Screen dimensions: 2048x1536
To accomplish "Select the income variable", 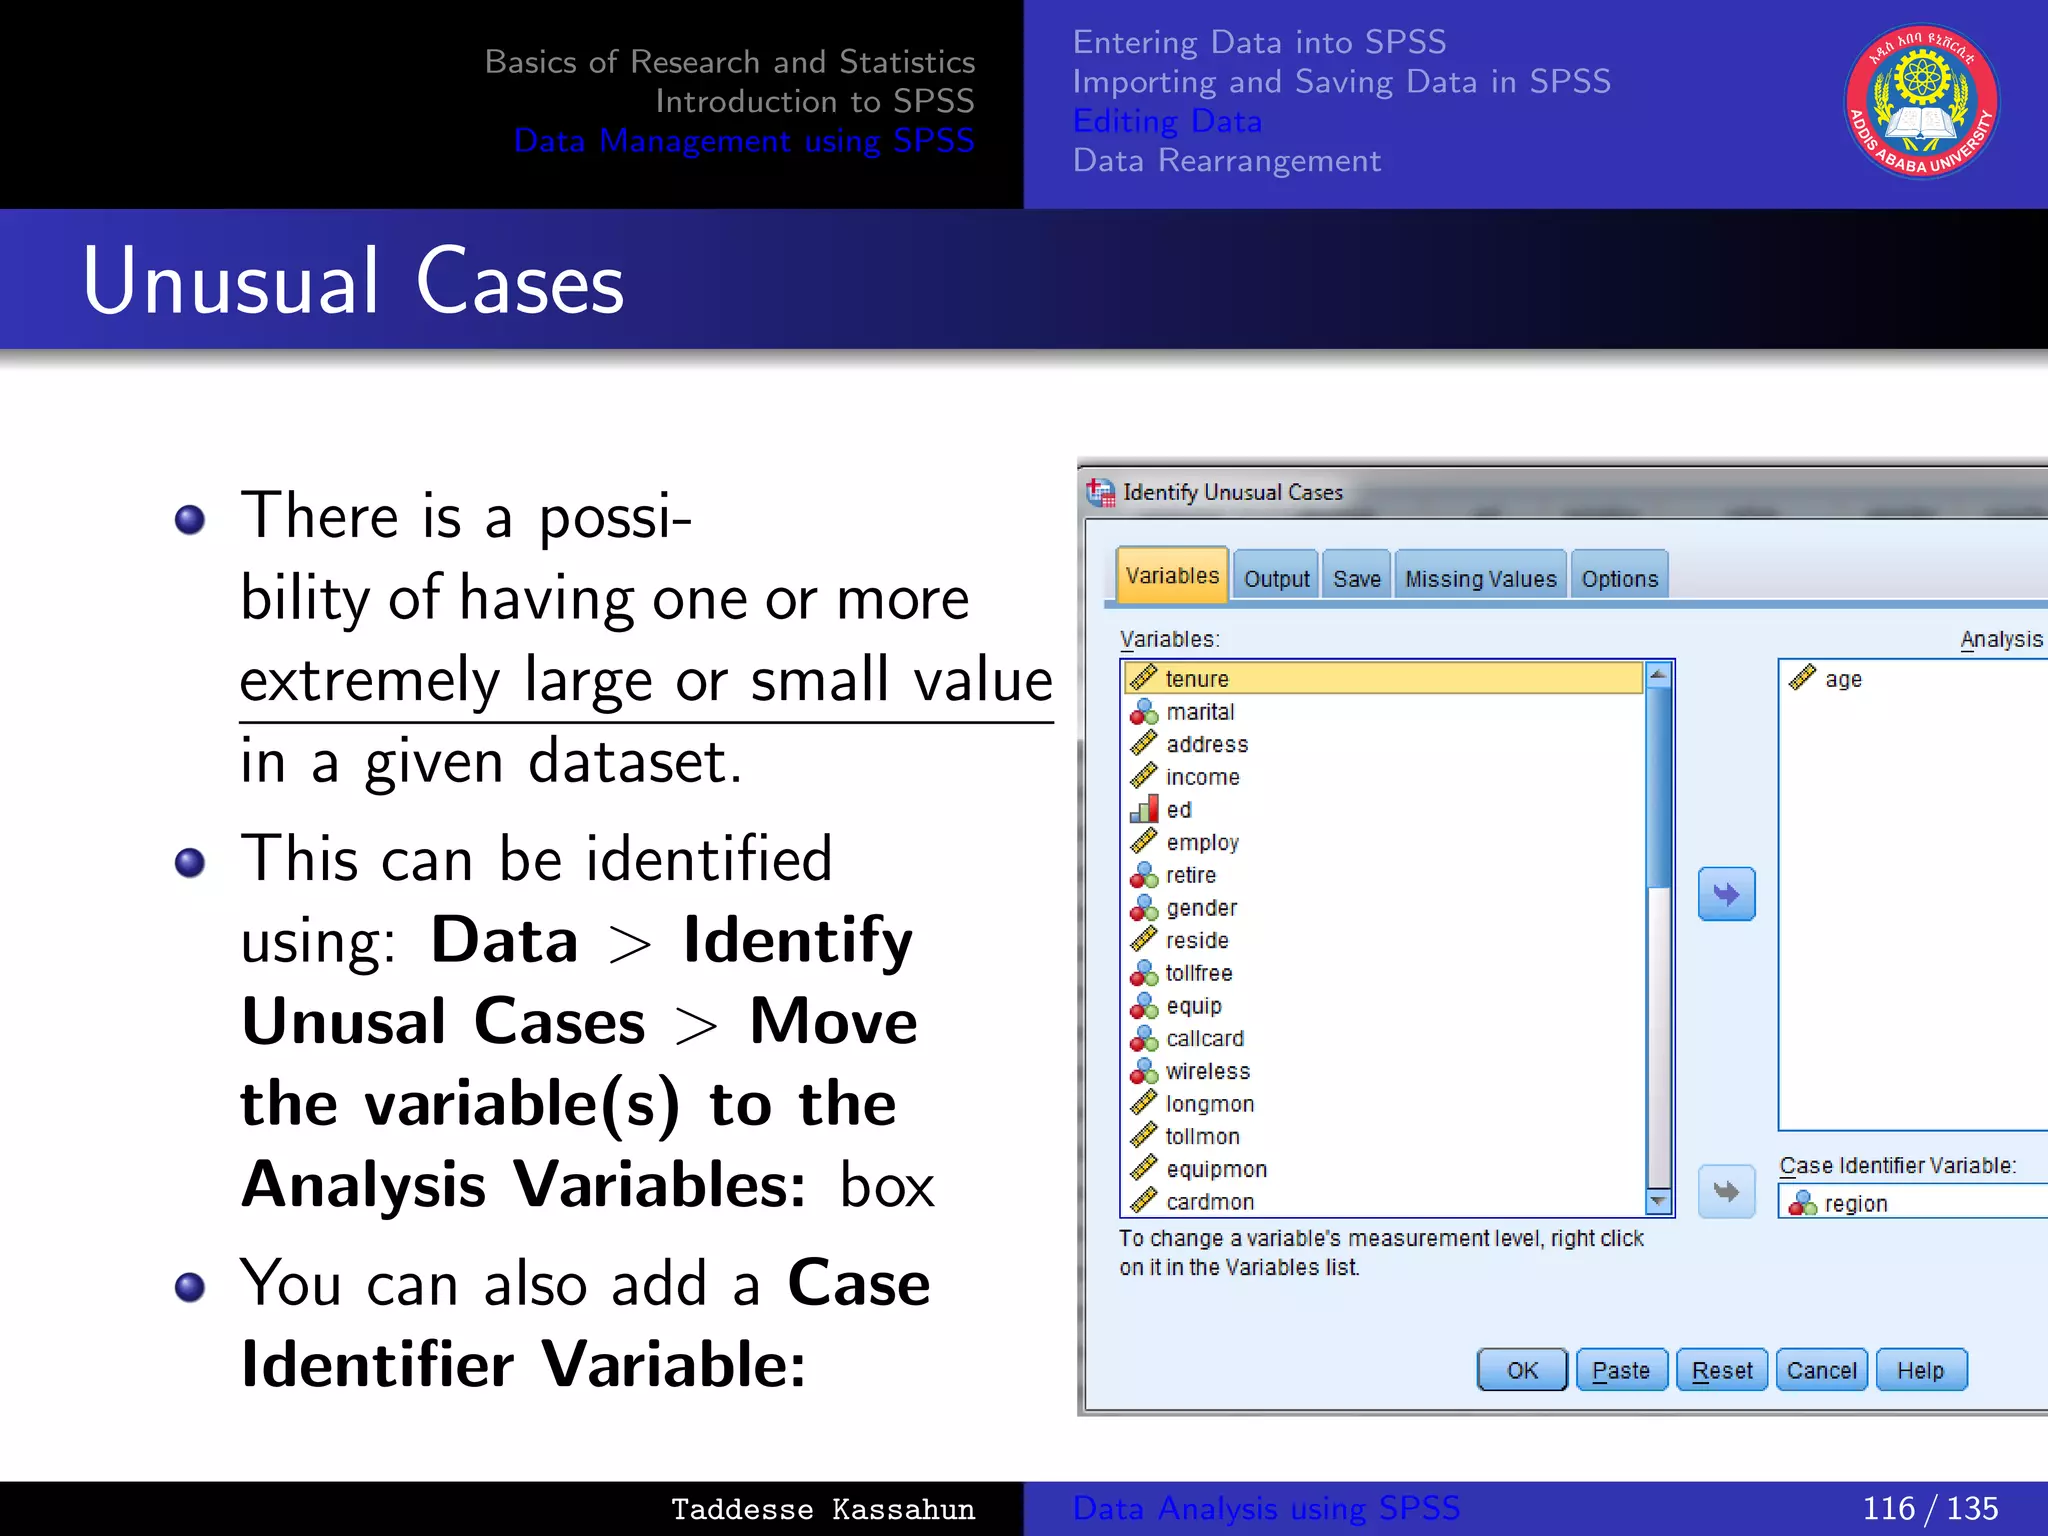I will pos(1385,776).
